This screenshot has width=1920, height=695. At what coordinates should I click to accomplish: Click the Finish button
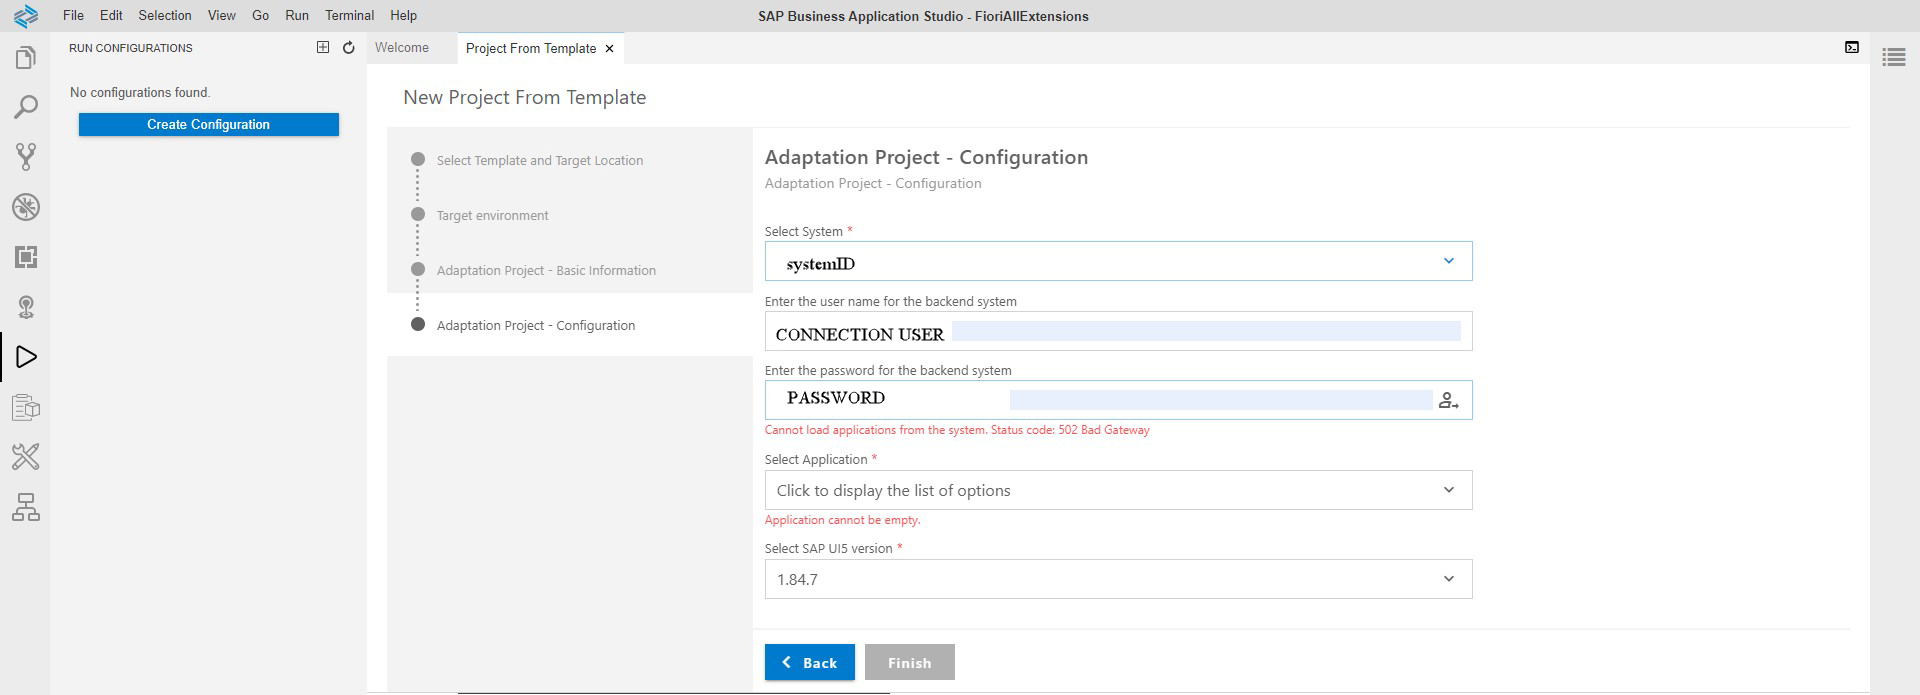[910, 662]
